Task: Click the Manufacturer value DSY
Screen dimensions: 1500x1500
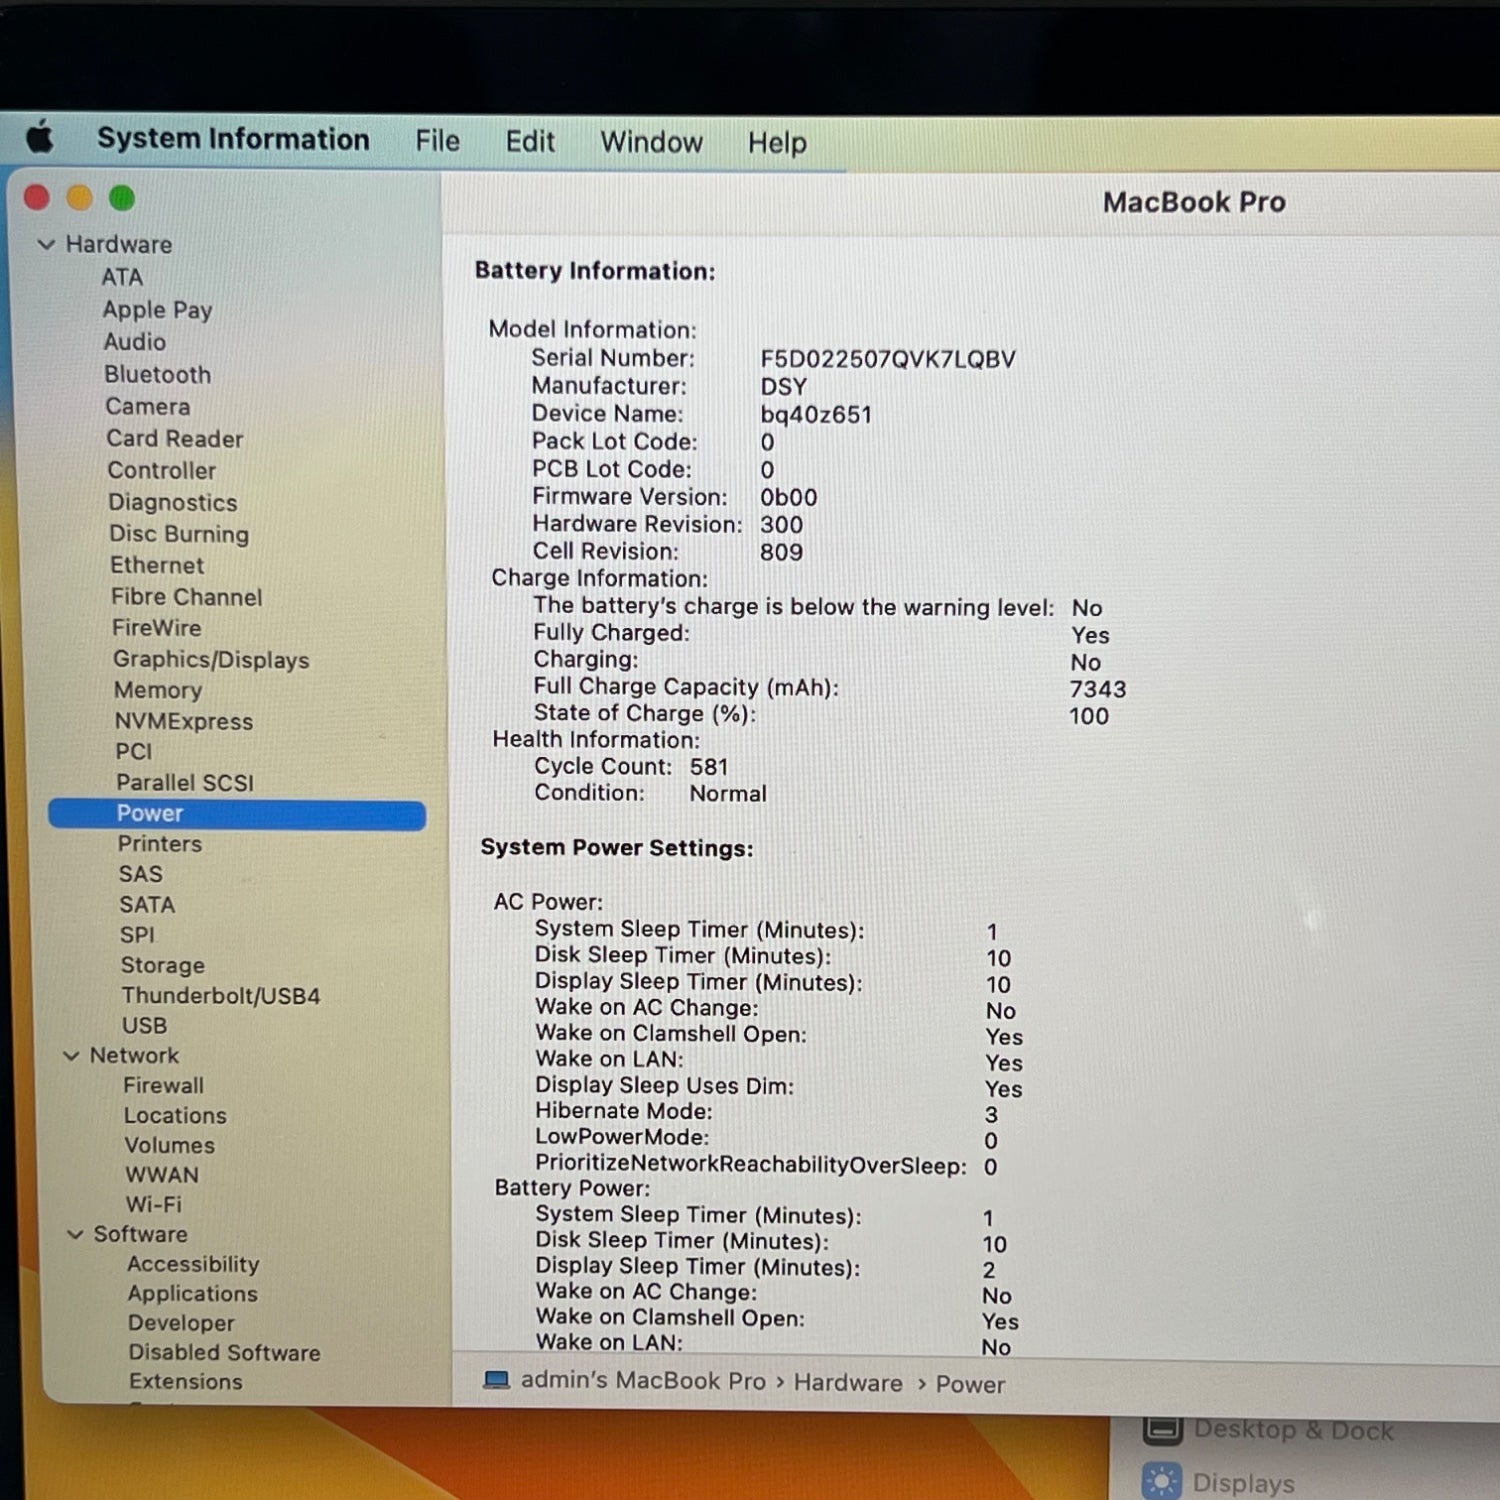Action: click(783, 387)
